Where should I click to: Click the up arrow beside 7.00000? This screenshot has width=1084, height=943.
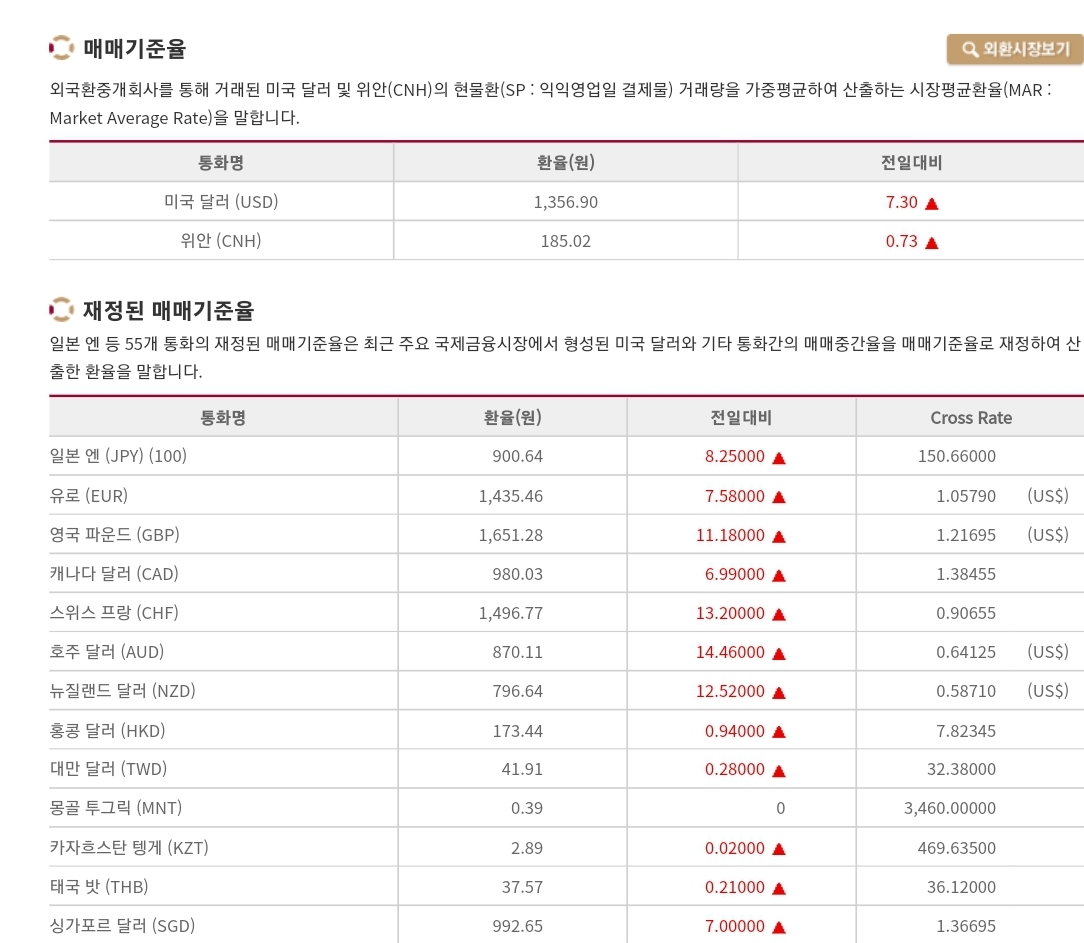pyautogui.click(x=778, y=928)
